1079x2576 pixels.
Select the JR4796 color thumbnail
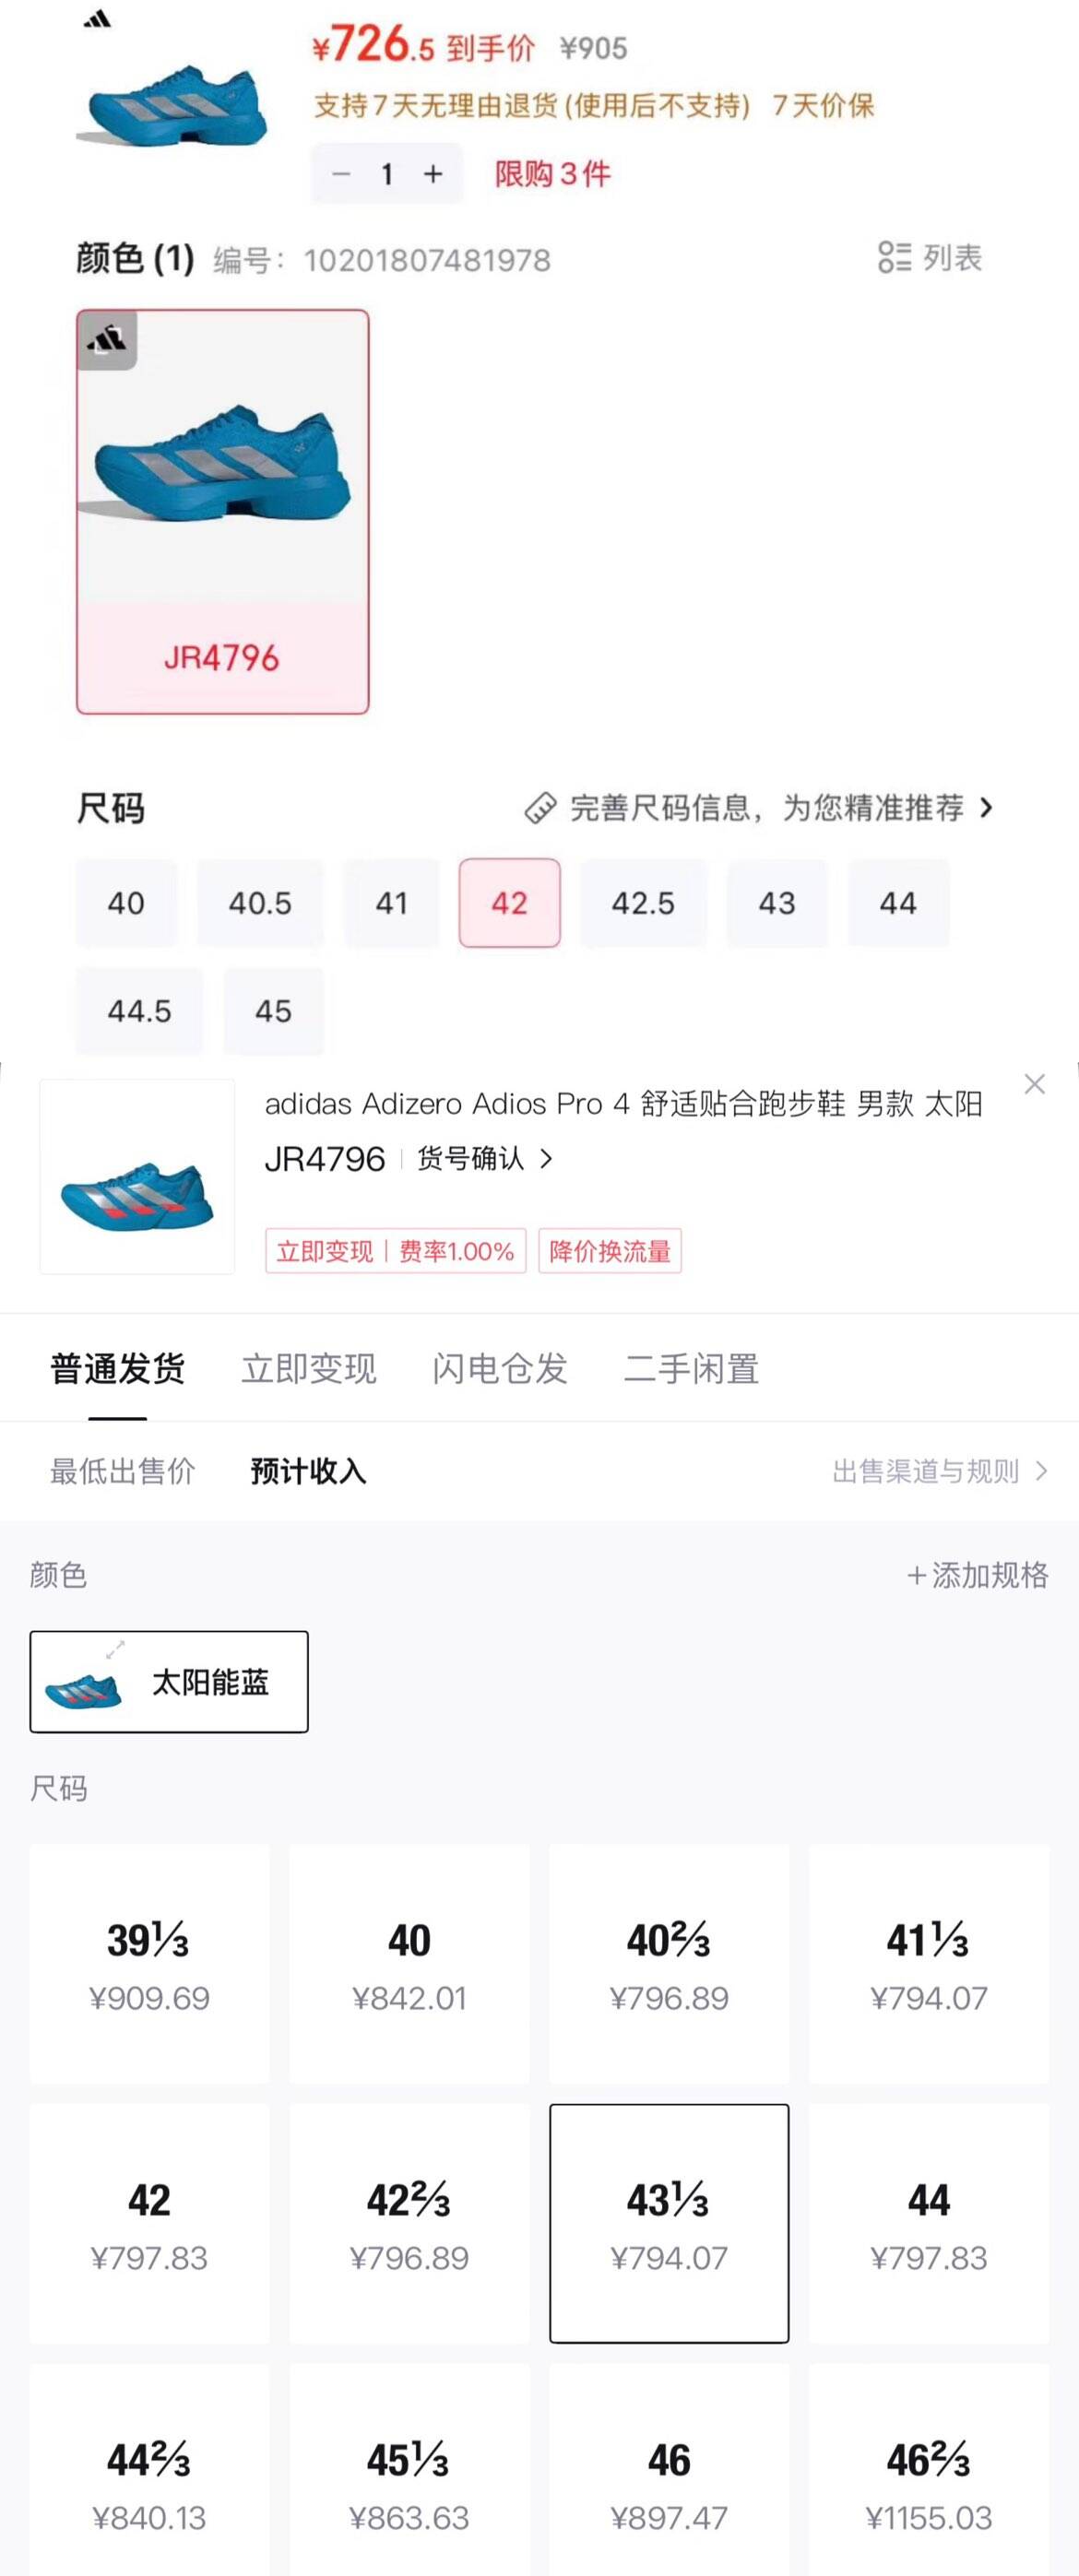(x=223, y=511)
